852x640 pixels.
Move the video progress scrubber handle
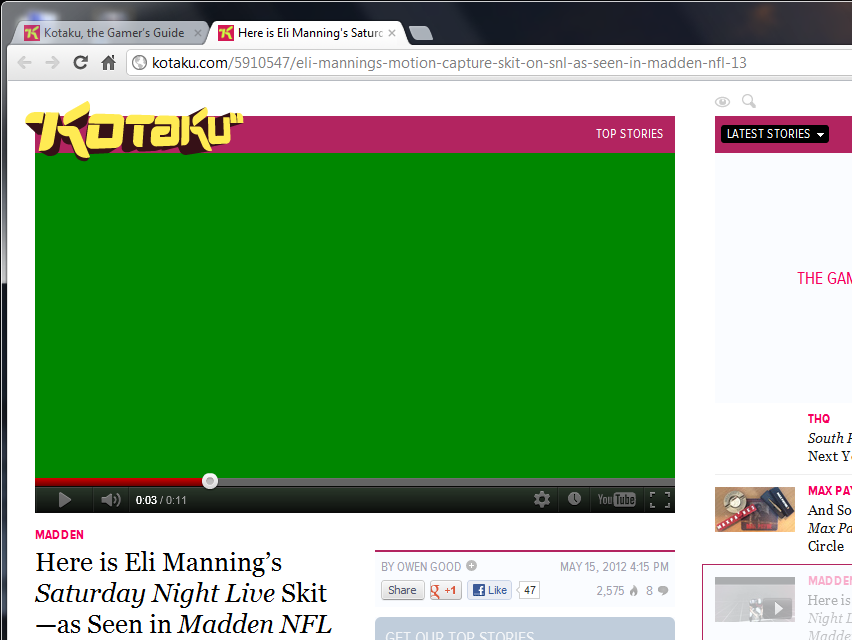[x=210, y=481]
